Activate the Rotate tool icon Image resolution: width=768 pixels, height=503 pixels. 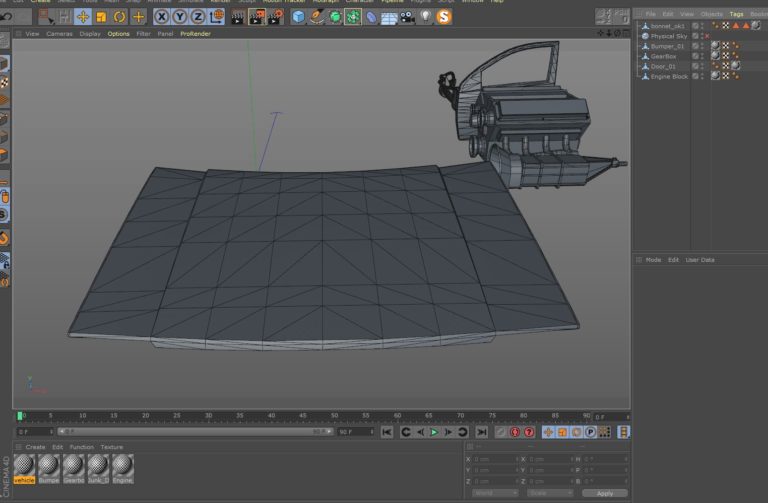(120, 17)
